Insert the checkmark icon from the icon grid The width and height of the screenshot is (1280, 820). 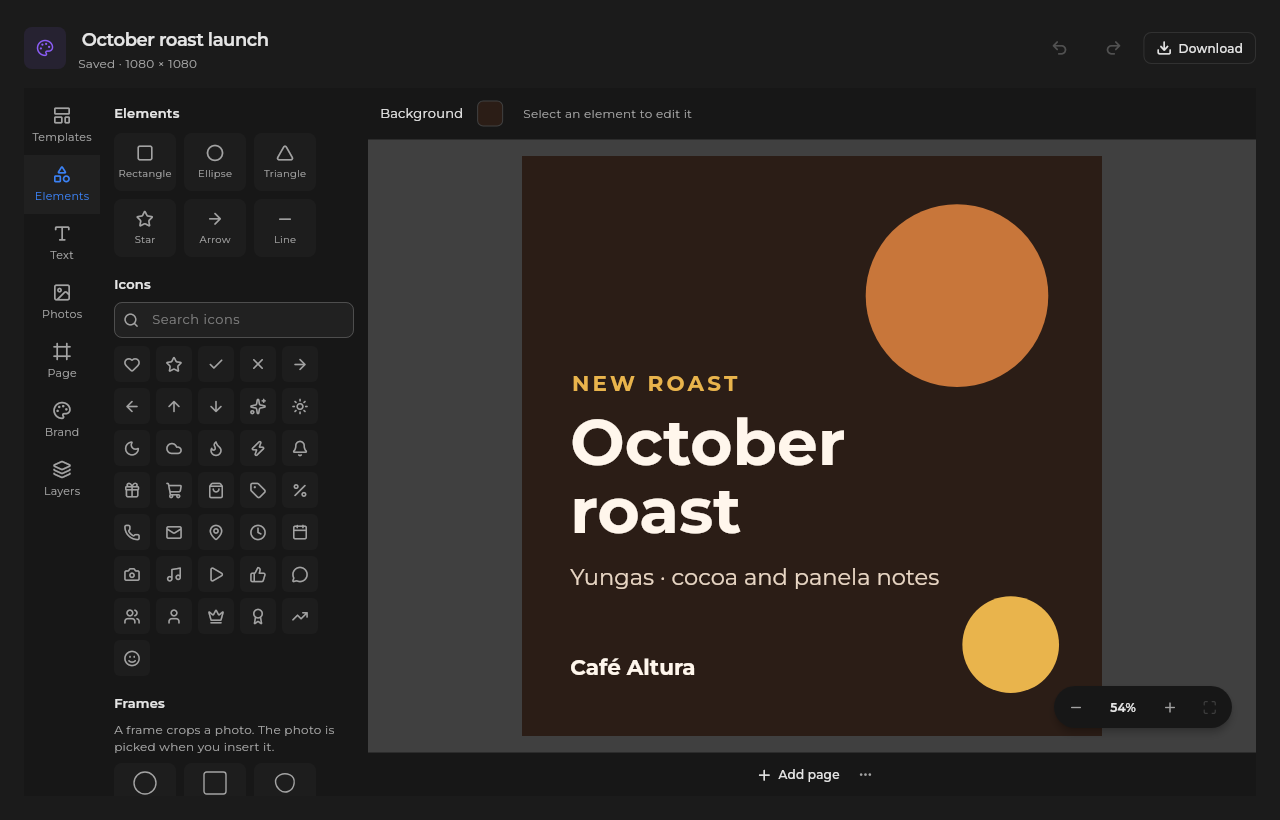click(216, 364)
